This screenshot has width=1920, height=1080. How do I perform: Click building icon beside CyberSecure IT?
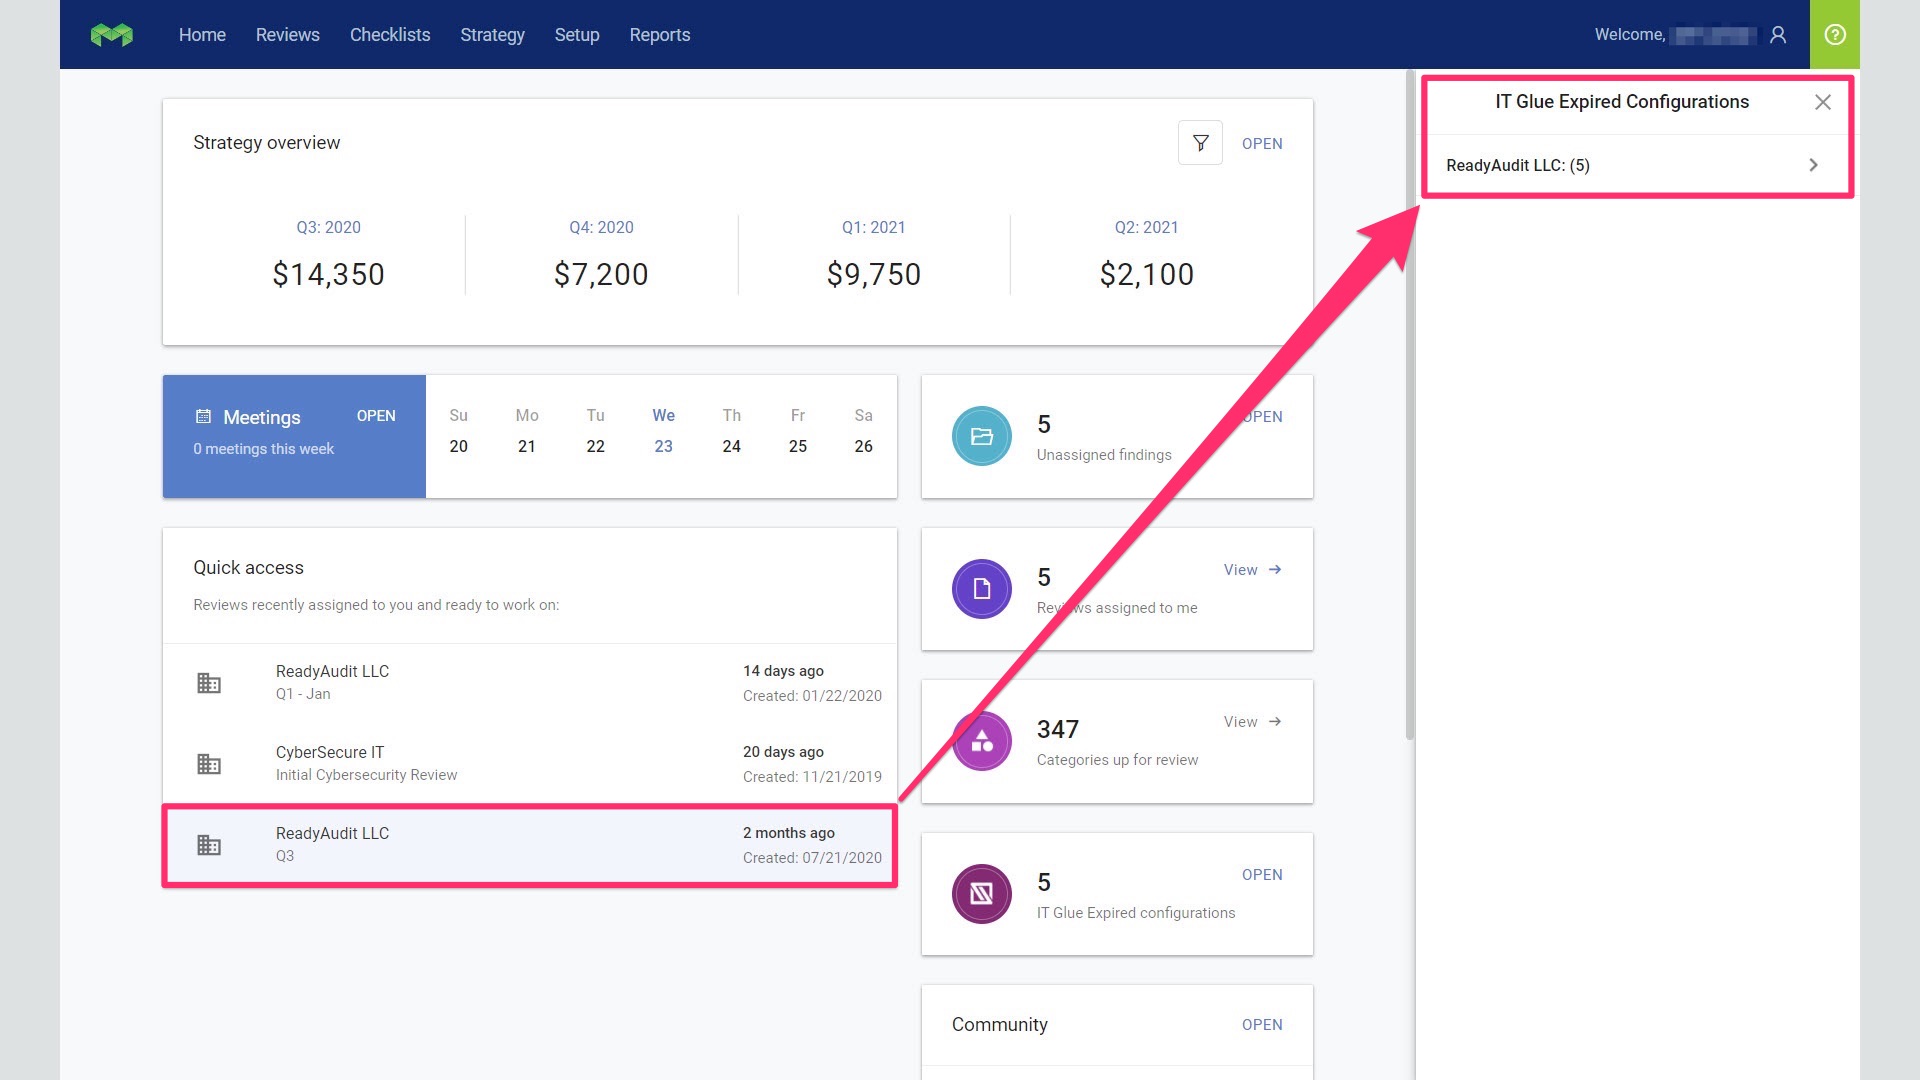pos(209,764)
